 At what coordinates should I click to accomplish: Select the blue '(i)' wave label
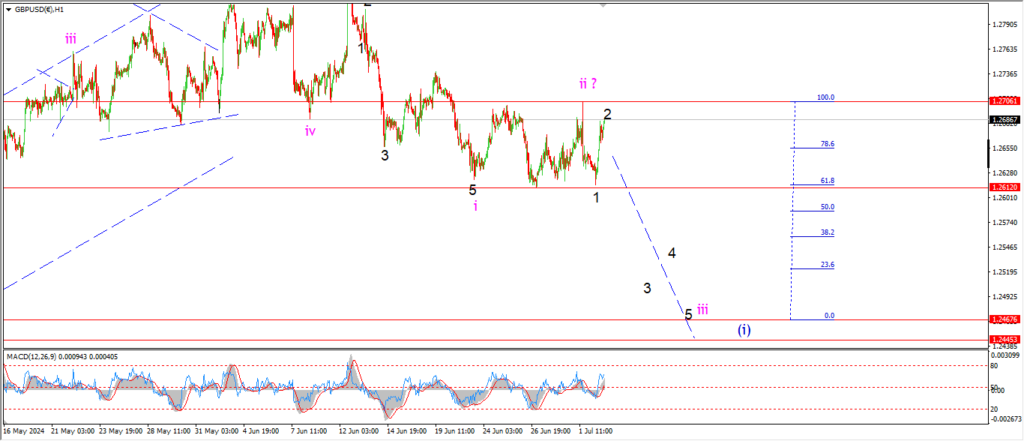(745, 329)
